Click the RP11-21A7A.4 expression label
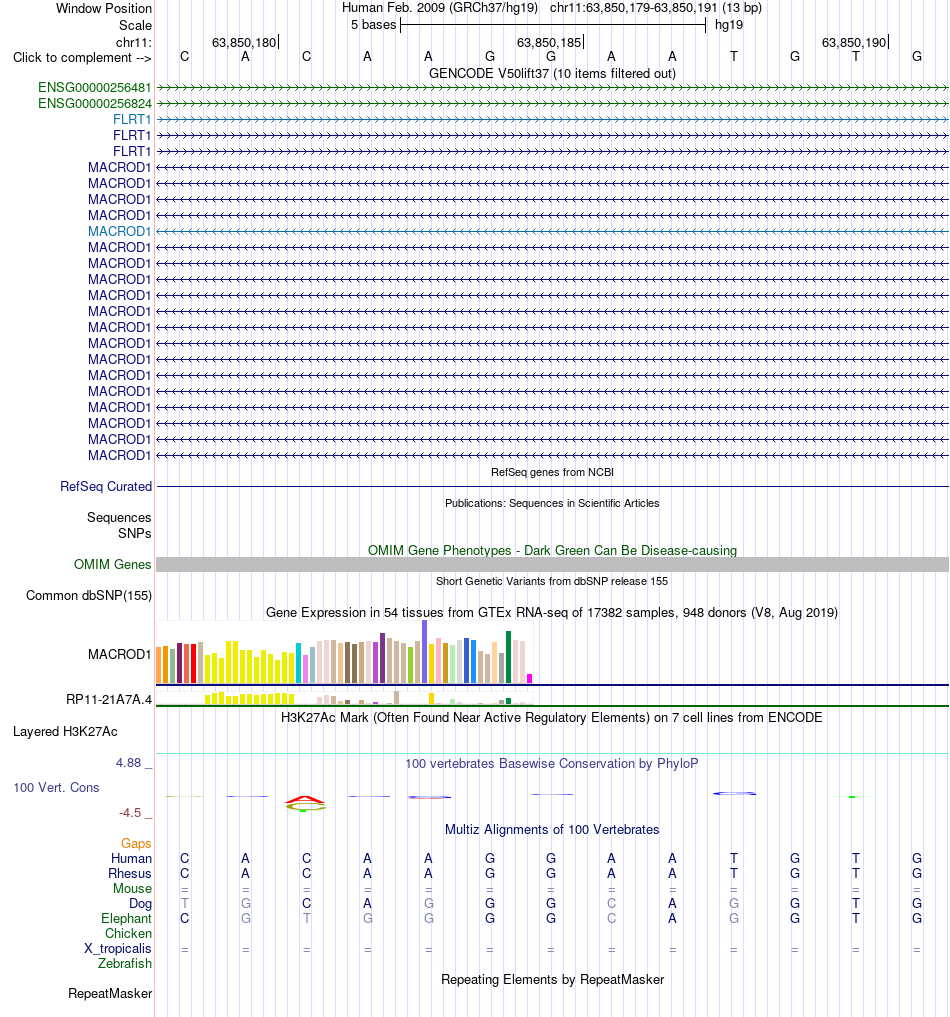Viewport: 950px width, 1017px height. click(109, 699)
